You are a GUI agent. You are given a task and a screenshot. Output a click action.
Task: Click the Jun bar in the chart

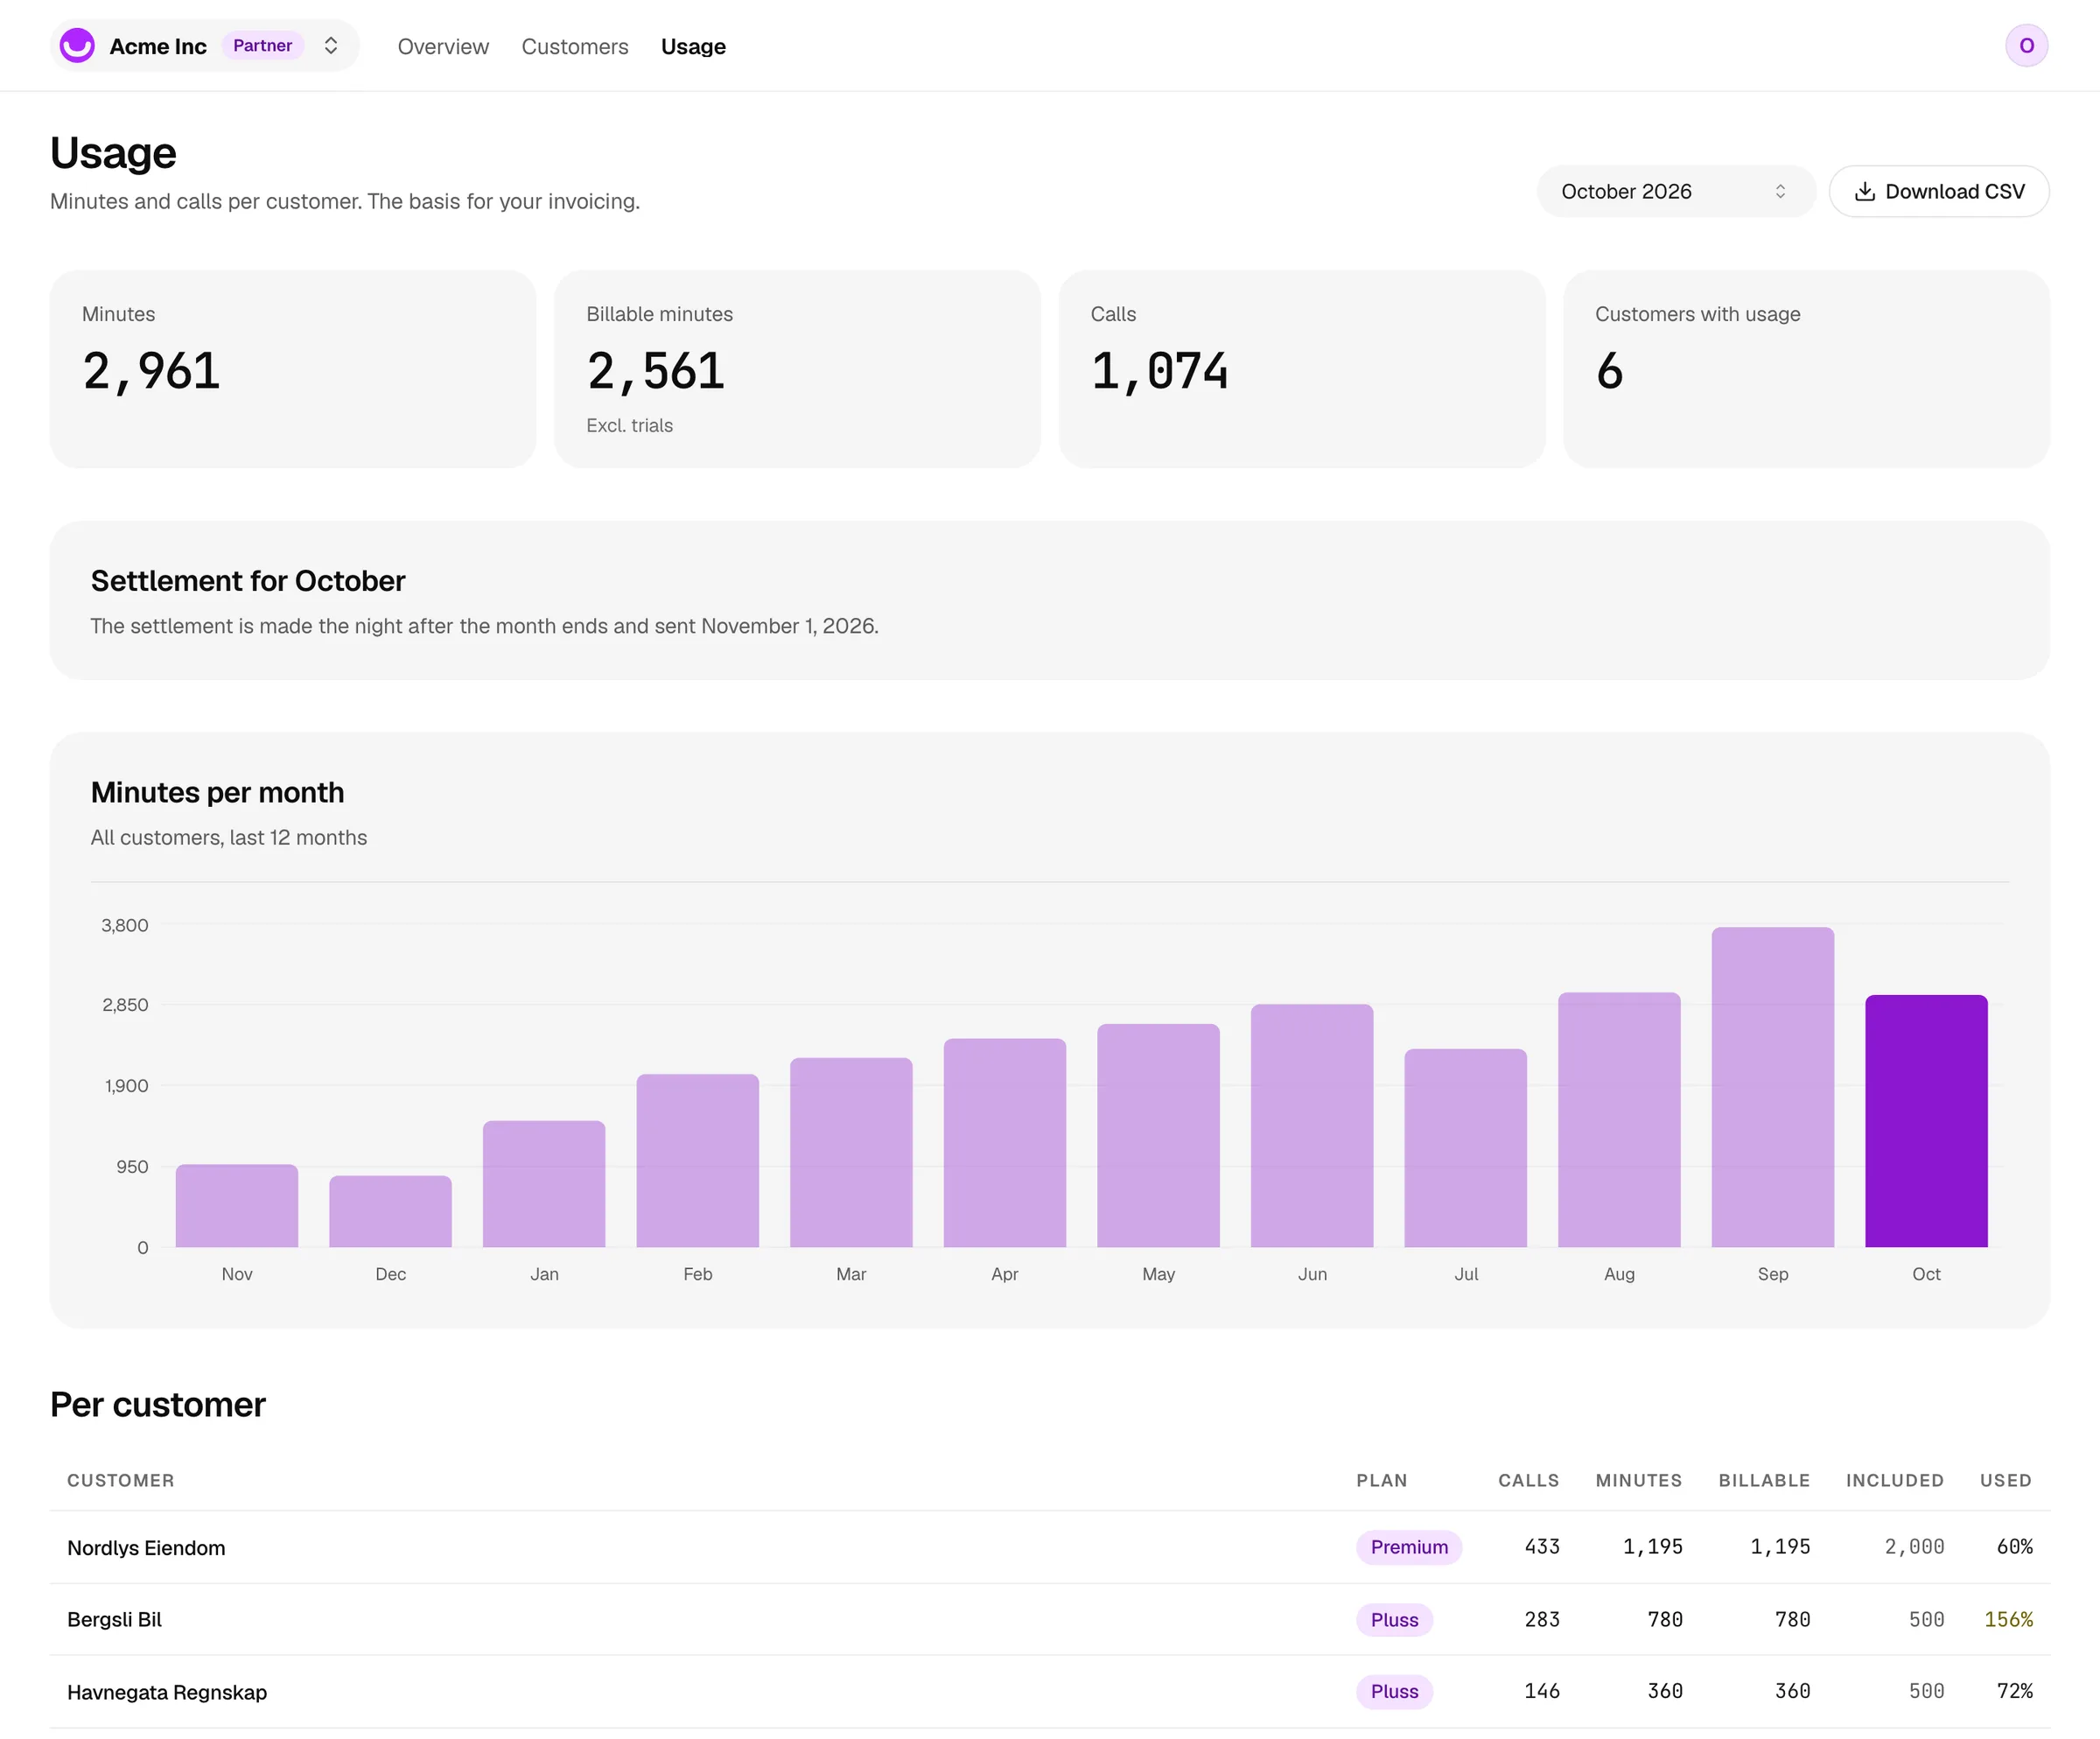(1312, 1125)
